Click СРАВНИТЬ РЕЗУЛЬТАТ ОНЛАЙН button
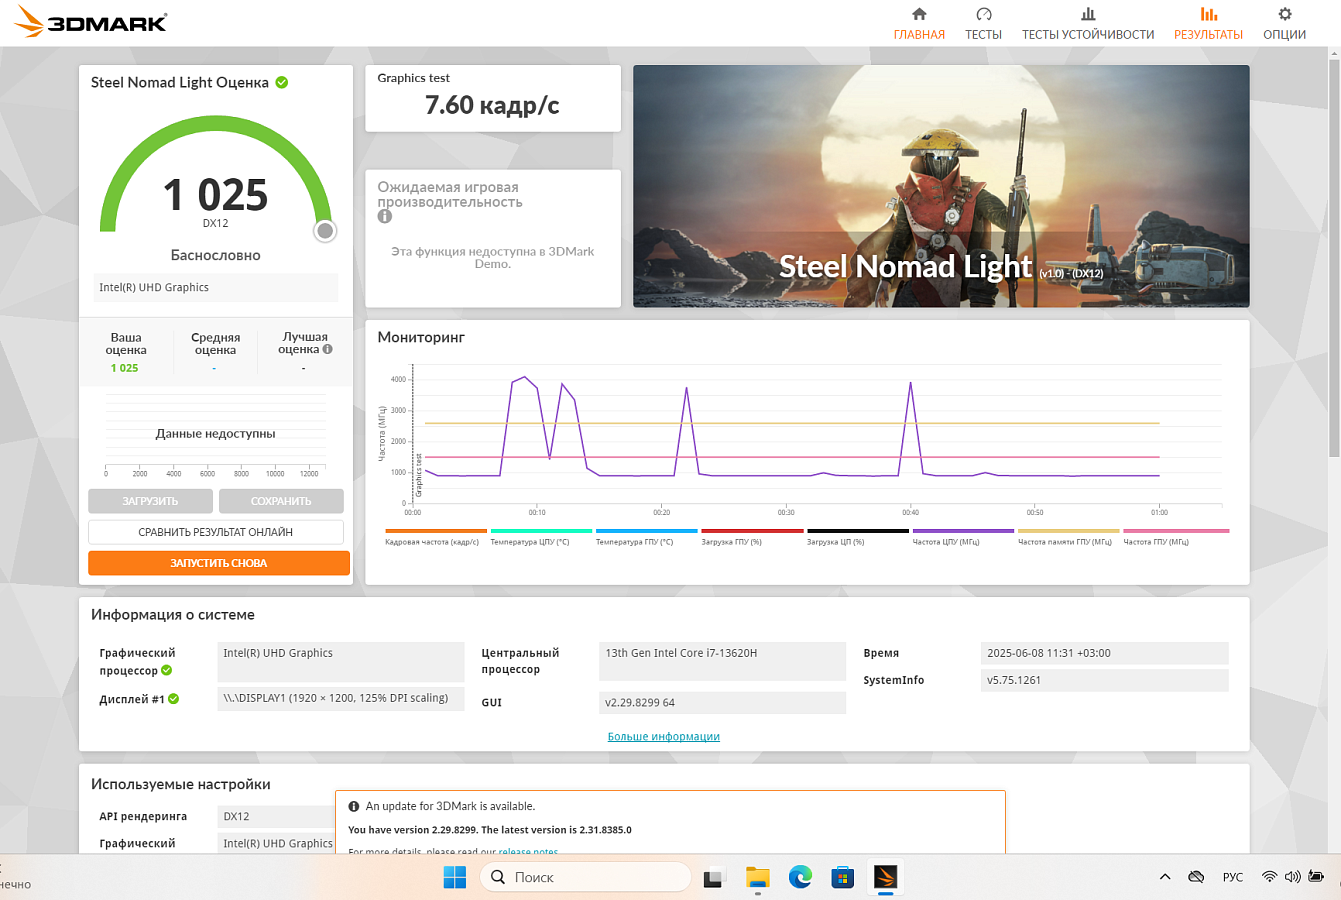The width and height of the screenshot is (1341, 900). (216, 532)
